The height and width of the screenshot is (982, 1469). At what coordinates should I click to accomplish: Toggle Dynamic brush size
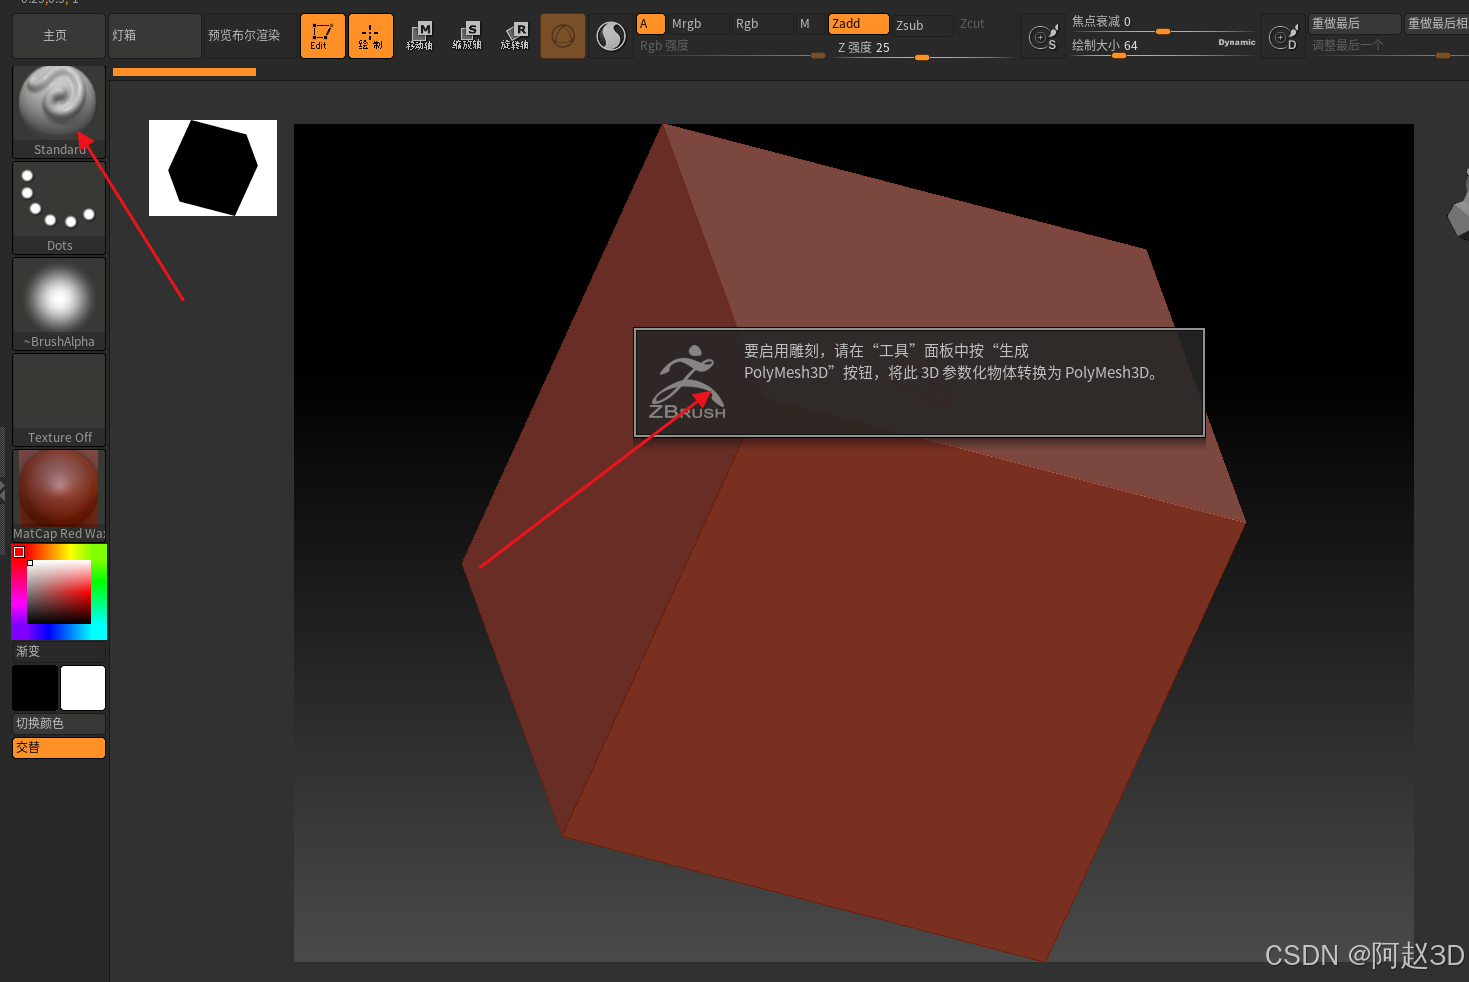pyautogui.click(x=1237, y=43)
